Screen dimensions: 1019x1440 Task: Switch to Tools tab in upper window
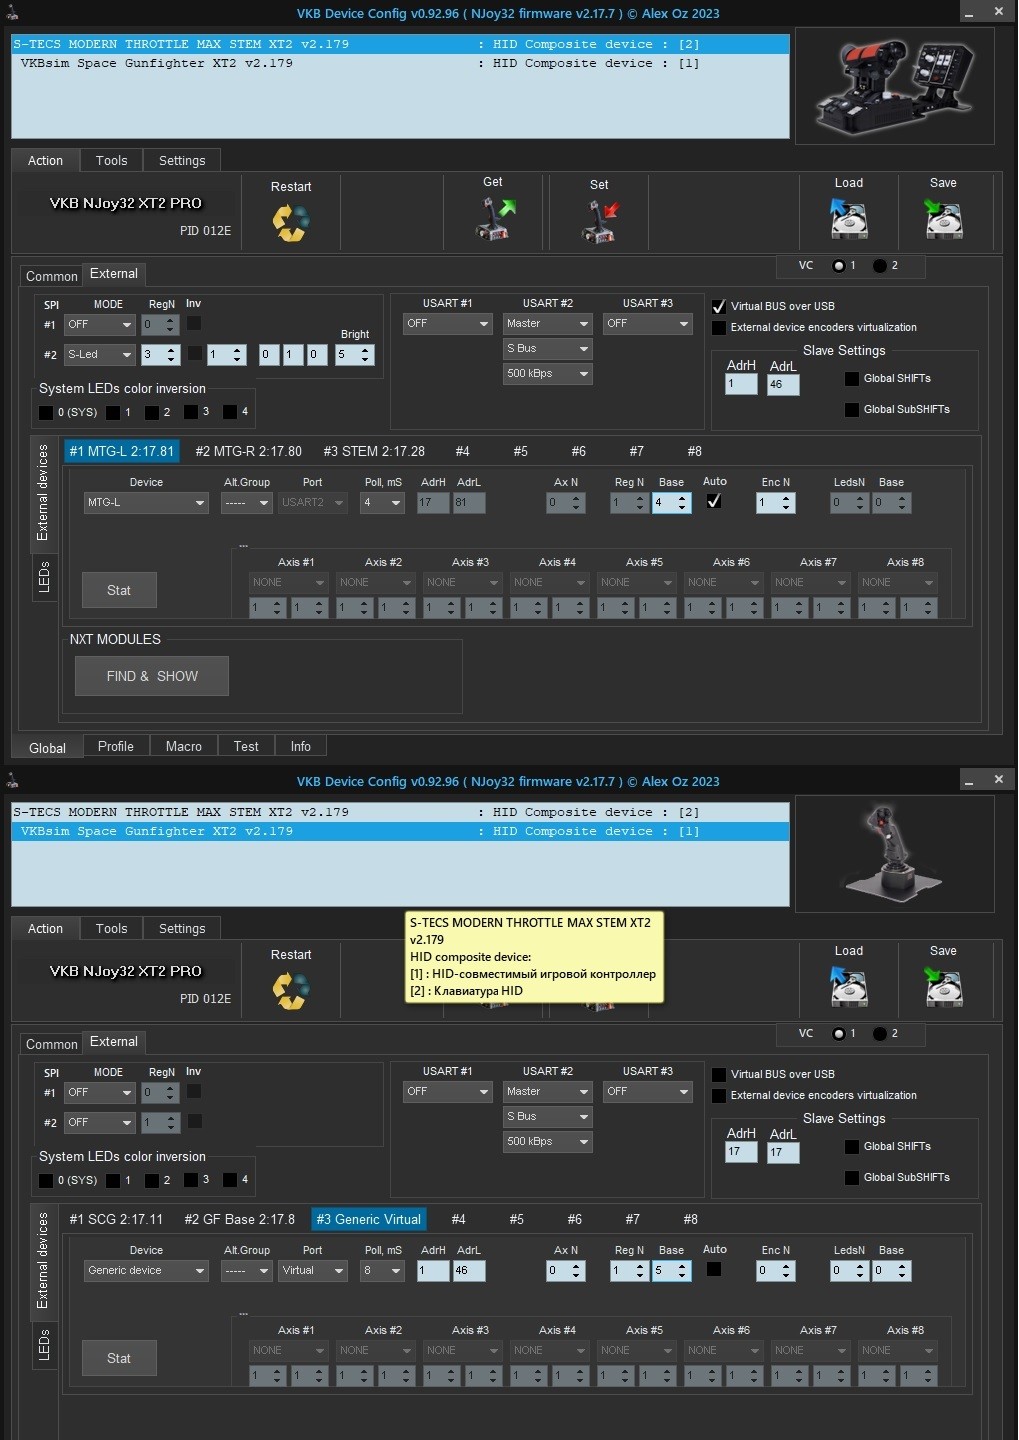(111, 160)
